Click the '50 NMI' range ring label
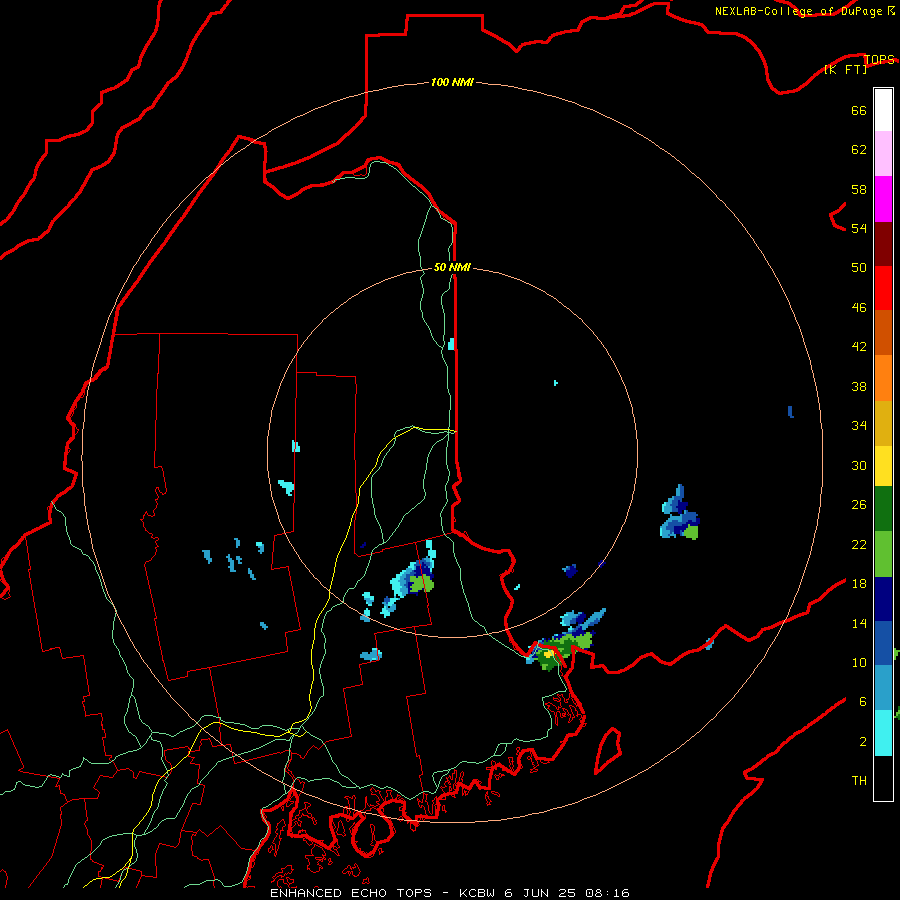 click(x=452, y=267)
